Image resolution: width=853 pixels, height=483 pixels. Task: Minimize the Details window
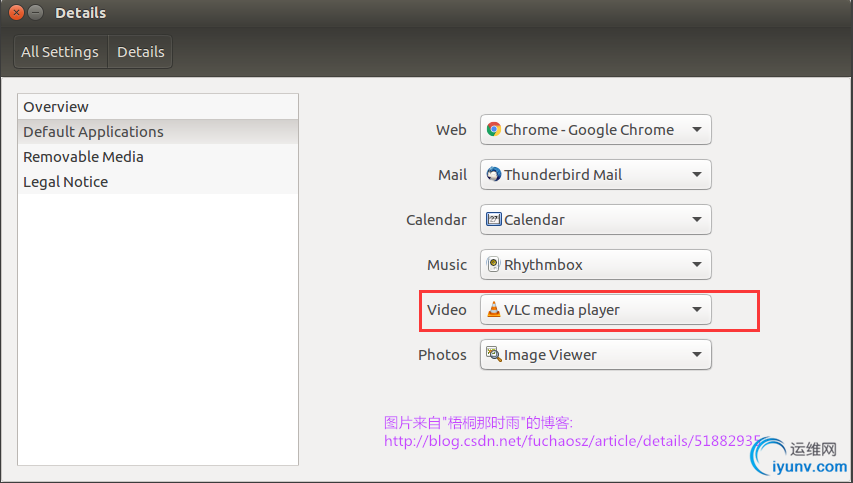click(x=35, y=12)
